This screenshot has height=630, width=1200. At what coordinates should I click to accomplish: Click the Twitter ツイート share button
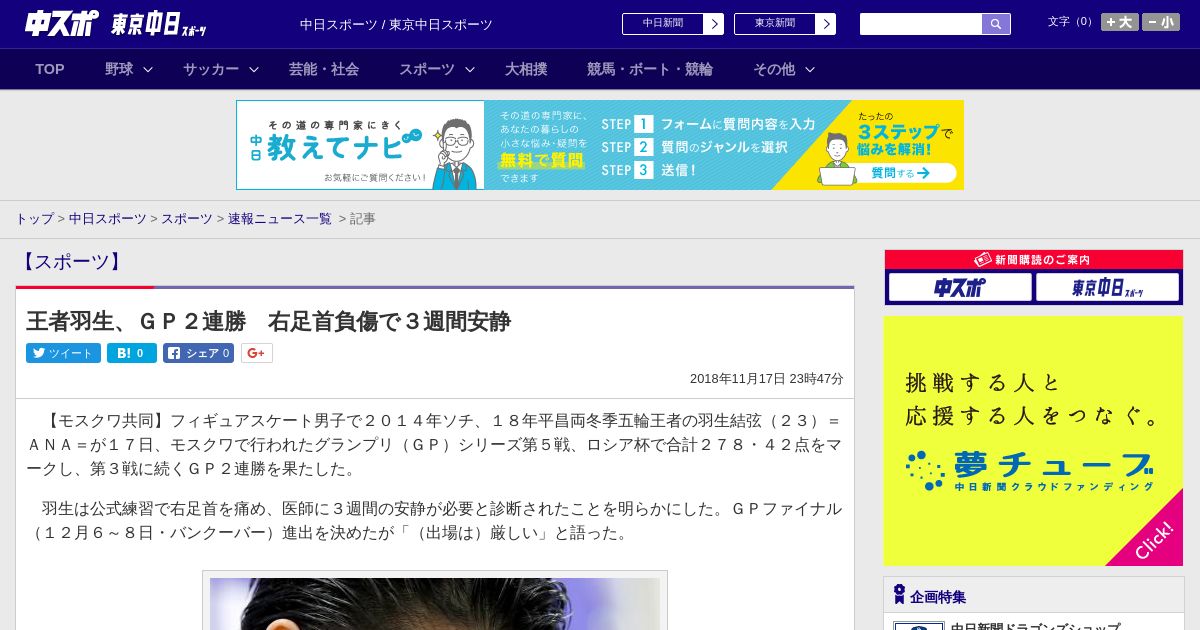pos(63,353)
